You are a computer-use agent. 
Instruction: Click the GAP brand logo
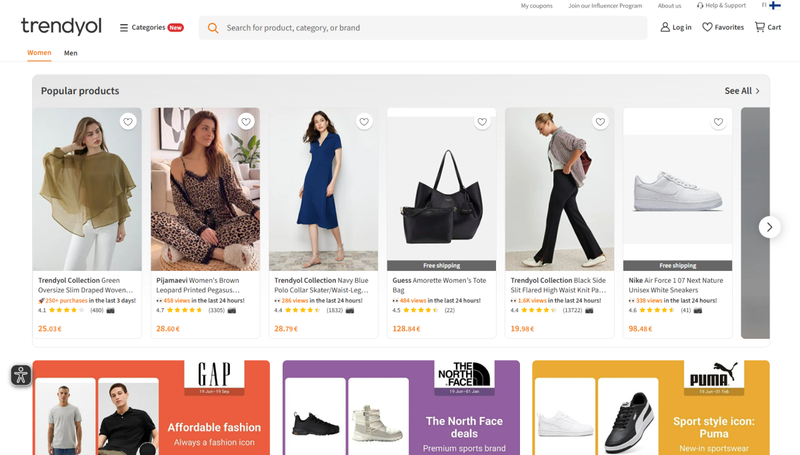tap(214, 374)
